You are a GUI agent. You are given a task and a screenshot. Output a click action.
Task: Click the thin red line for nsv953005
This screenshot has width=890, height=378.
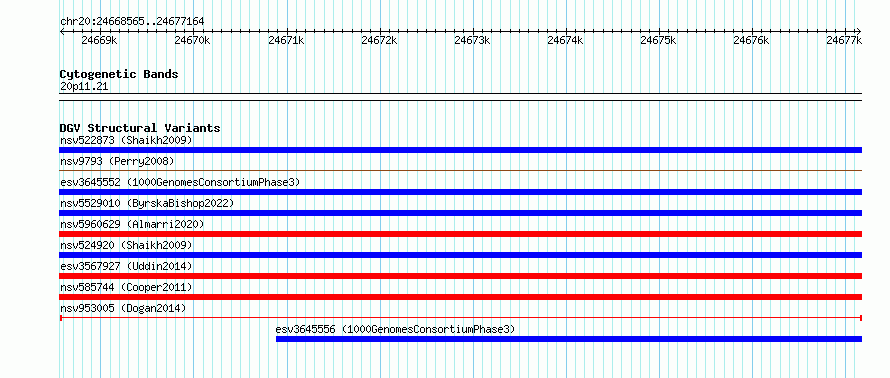coord(460,318)
